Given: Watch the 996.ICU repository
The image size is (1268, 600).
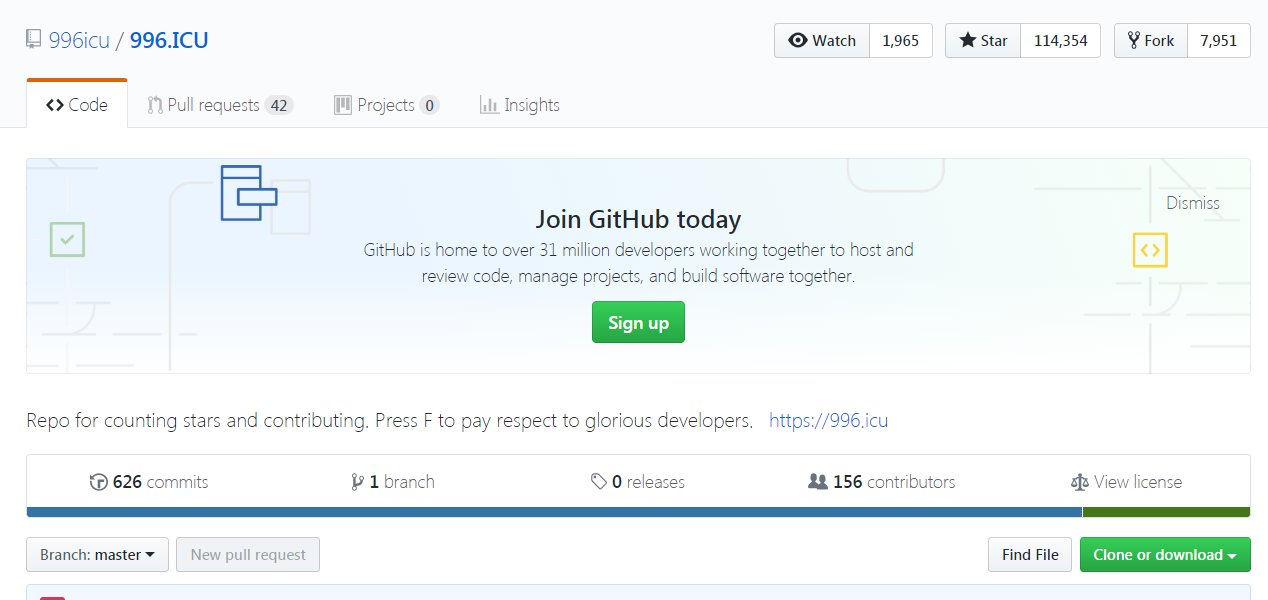Looking at the screenshot, I should pos(822,41).
